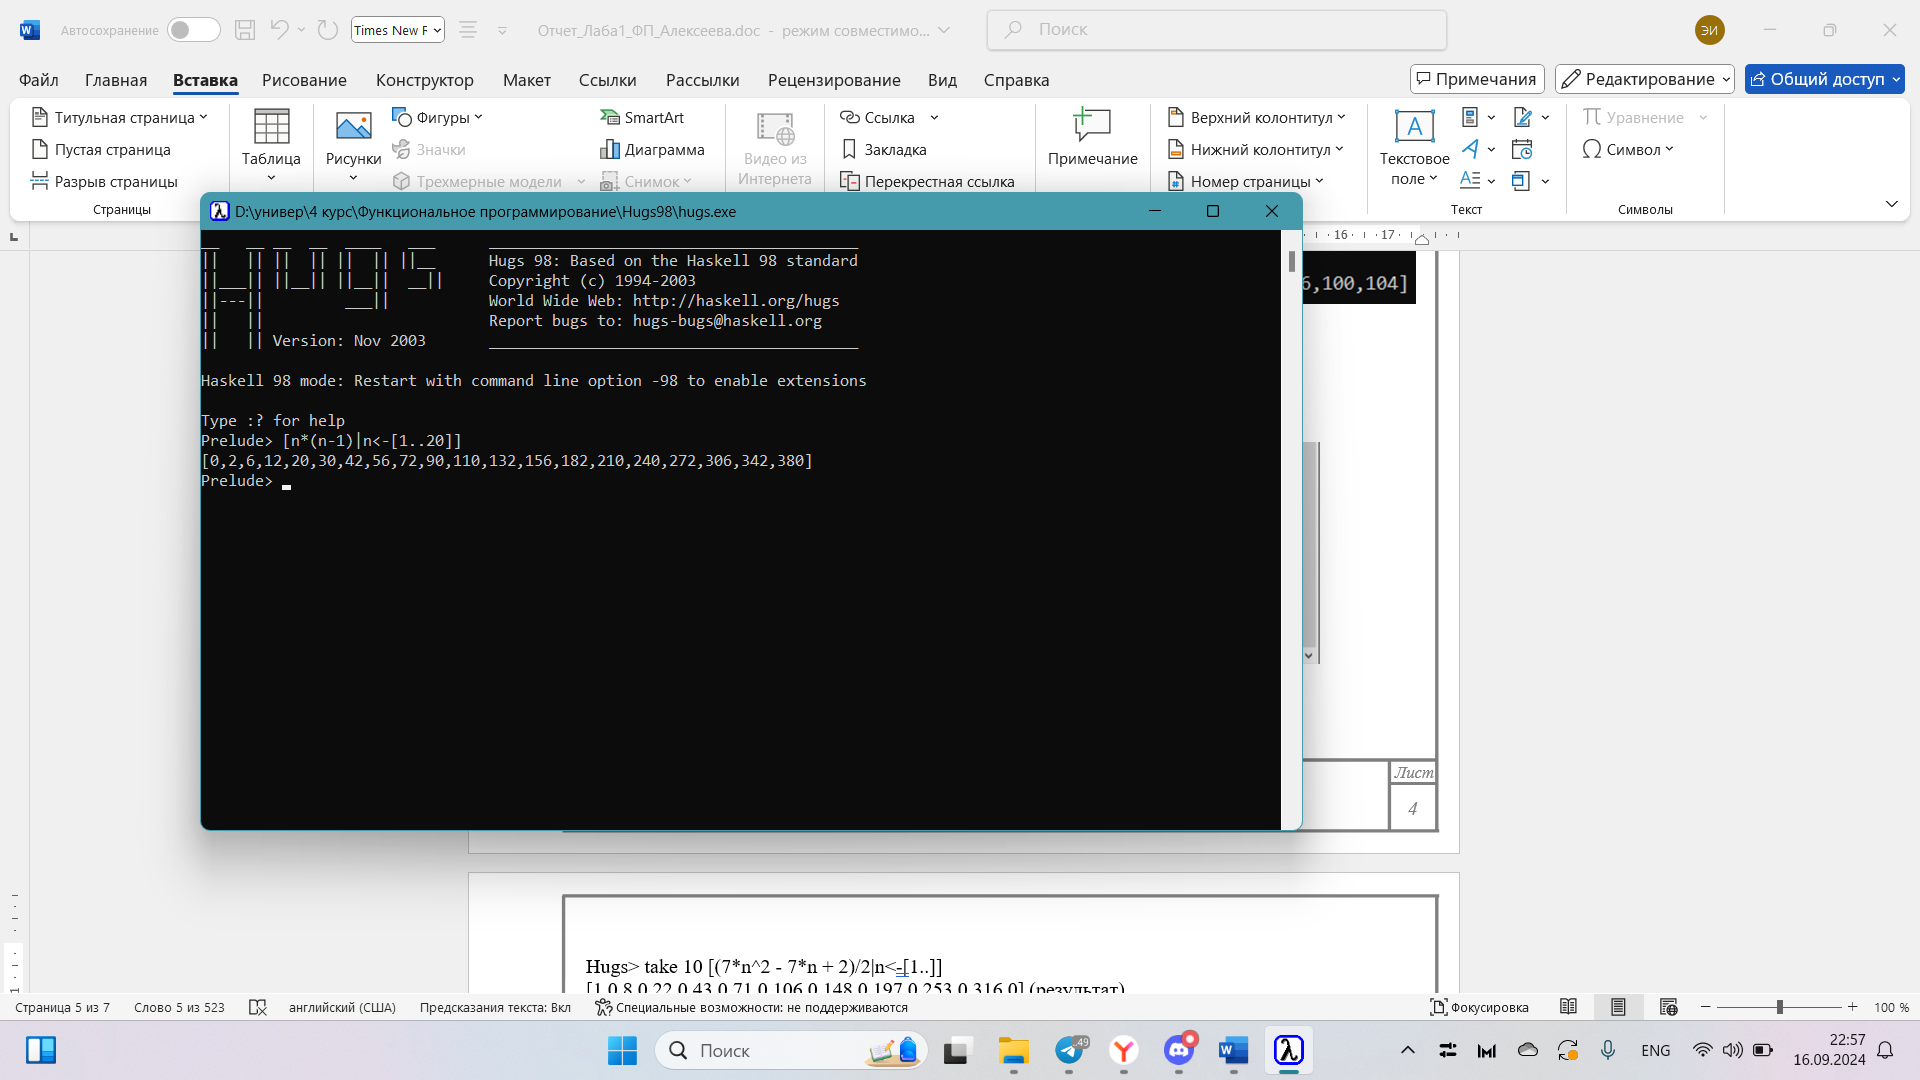Click the ЭИ user account avatar
The width and height of the screenshot is (1920, 1080).
pyautogui.click(x=1710, y=30)
